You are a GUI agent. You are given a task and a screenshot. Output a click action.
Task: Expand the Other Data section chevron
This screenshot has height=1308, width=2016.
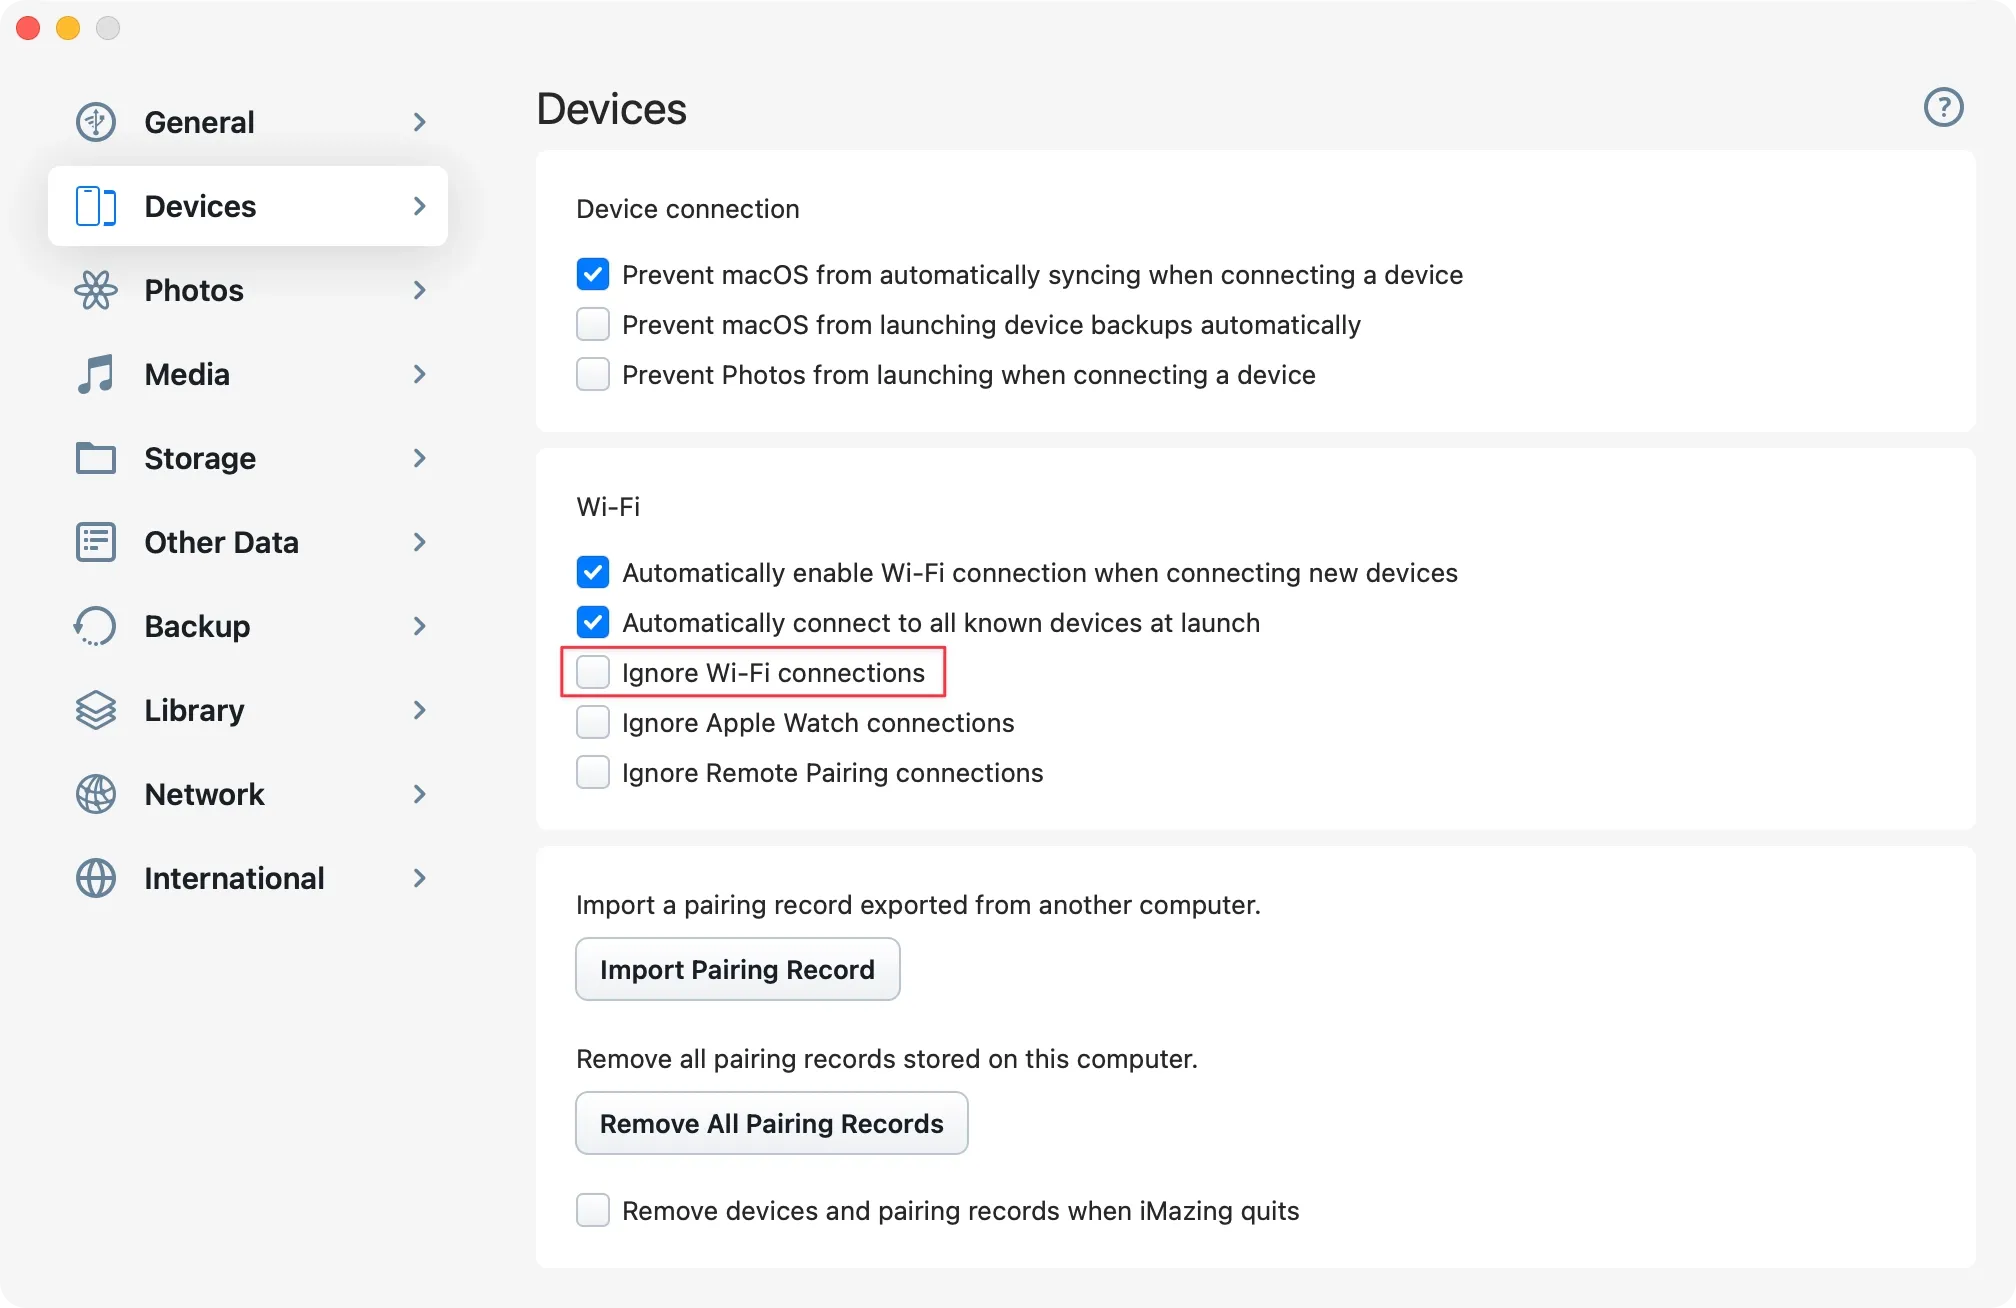tap(419, 542)
